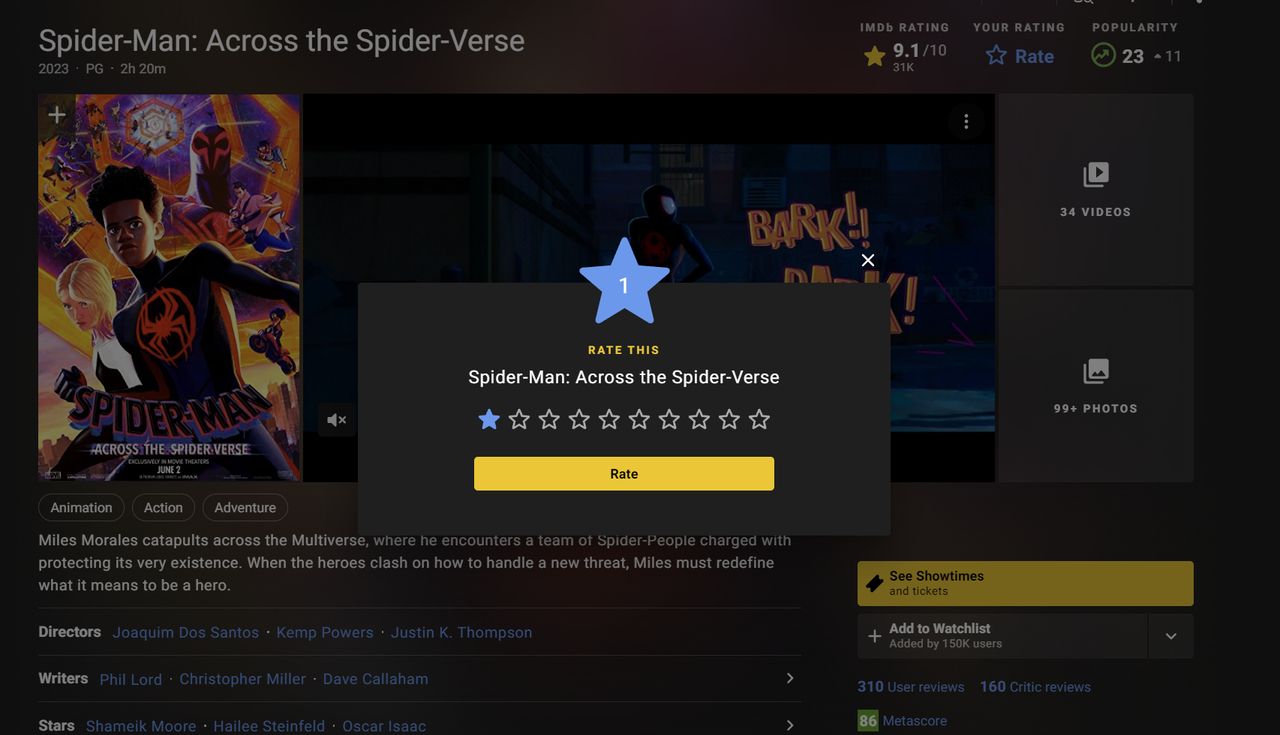This screenshot has height=735, width=1280.
Task: Click the first filled blue rating star
Action: [489, 419]
